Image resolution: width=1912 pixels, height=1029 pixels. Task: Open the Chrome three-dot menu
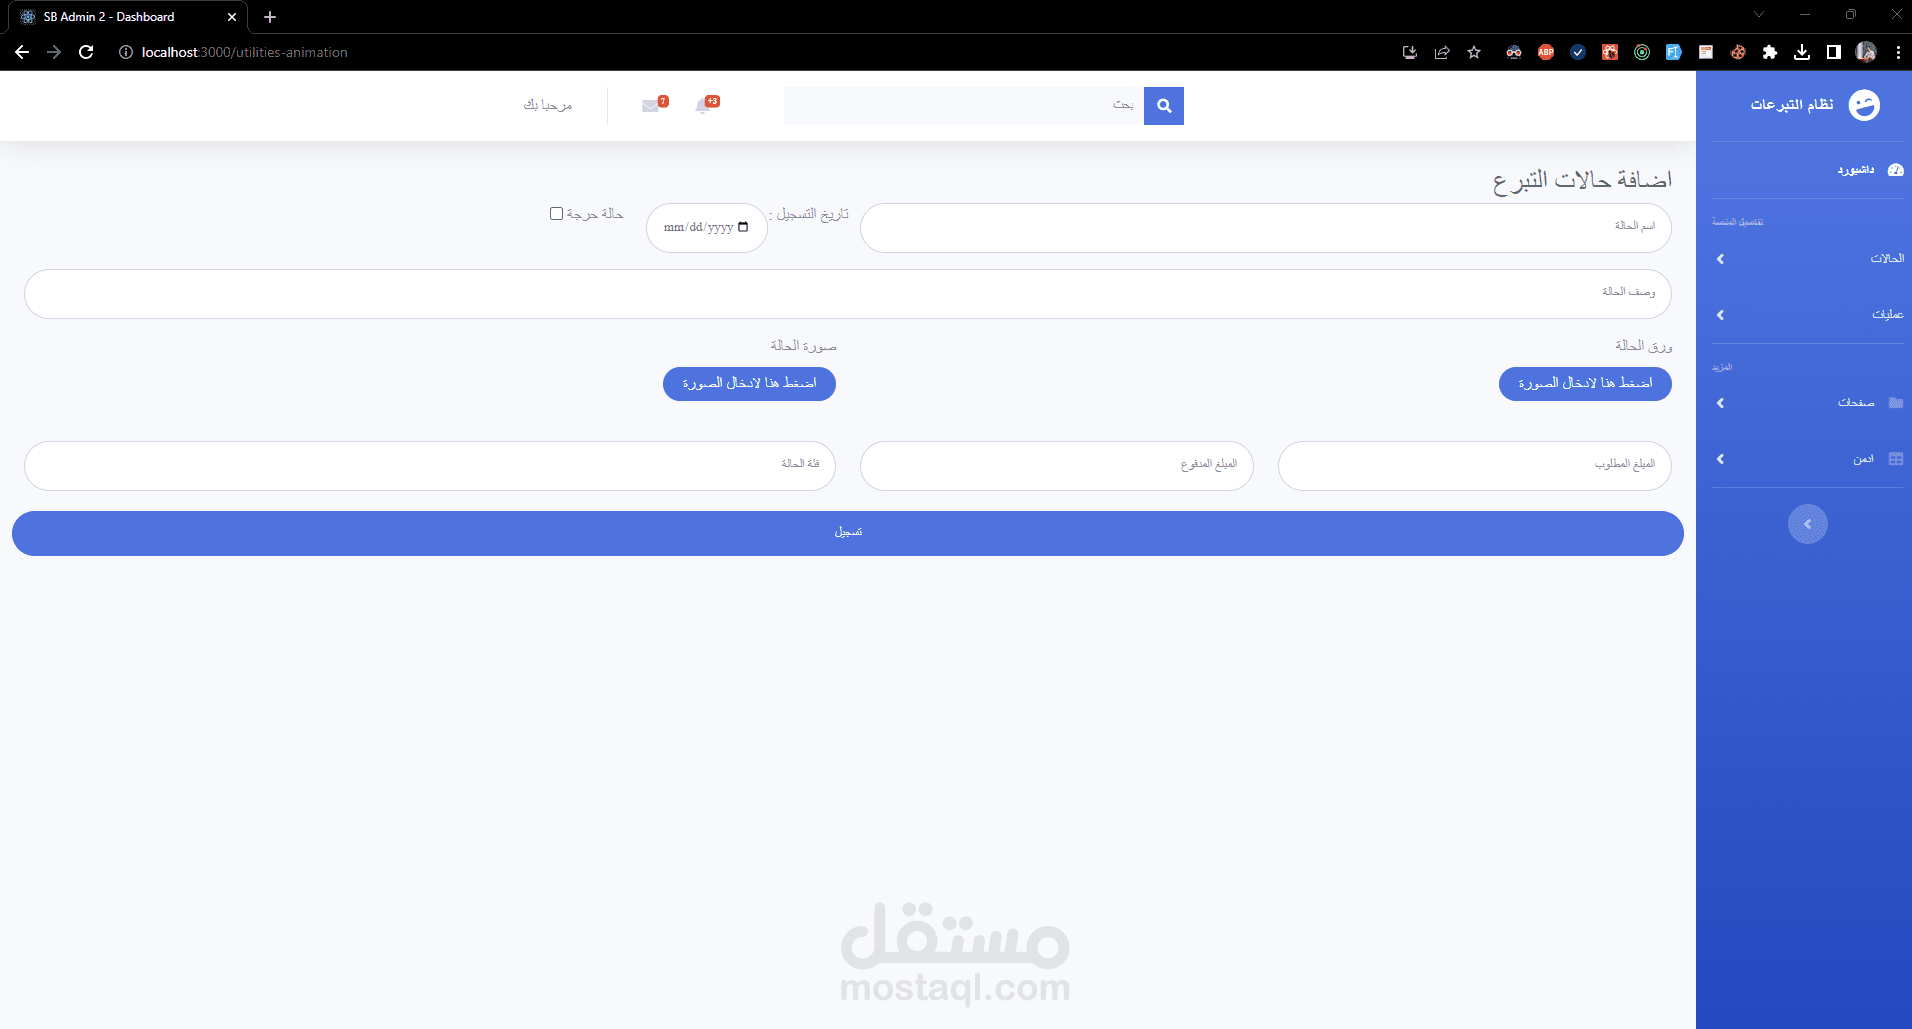coord(1898,52)
